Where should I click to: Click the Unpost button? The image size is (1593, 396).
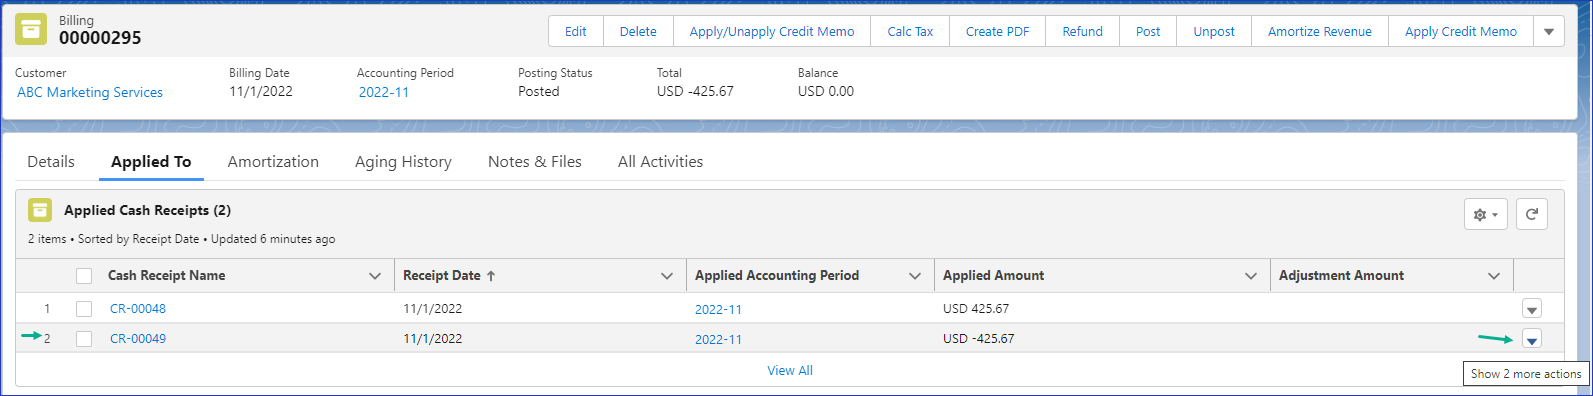point(1214,31)
